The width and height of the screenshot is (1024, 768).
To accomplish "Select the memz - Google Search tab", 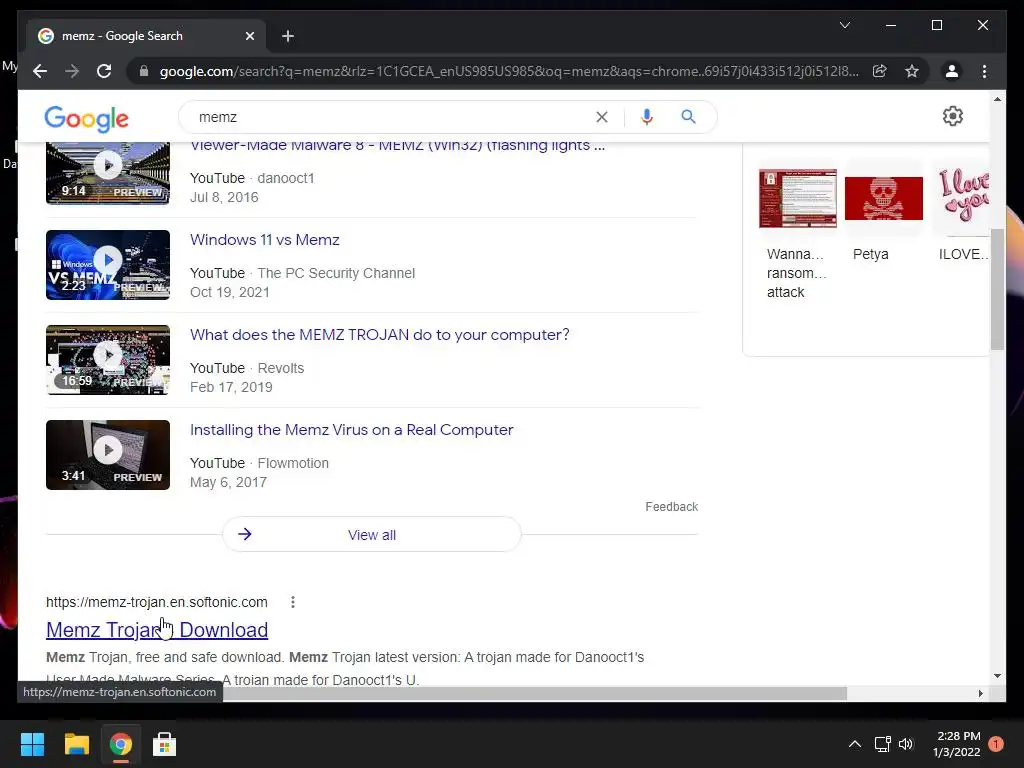I will [146, 36].
